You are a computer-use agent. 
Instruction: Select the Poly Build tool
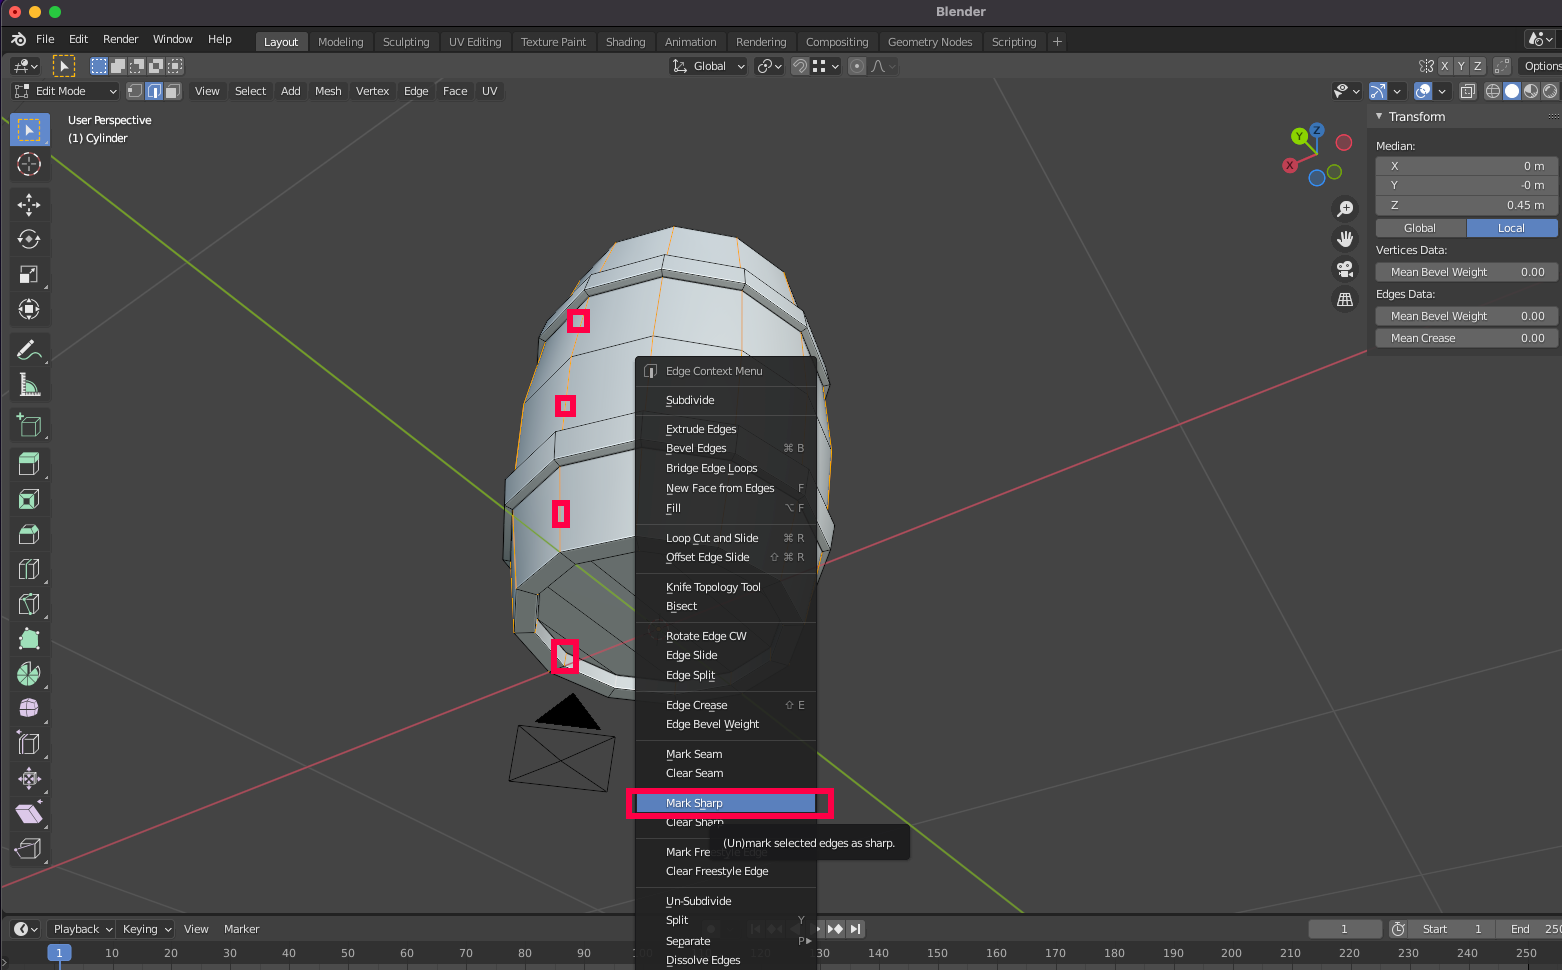tap(29, 639)
